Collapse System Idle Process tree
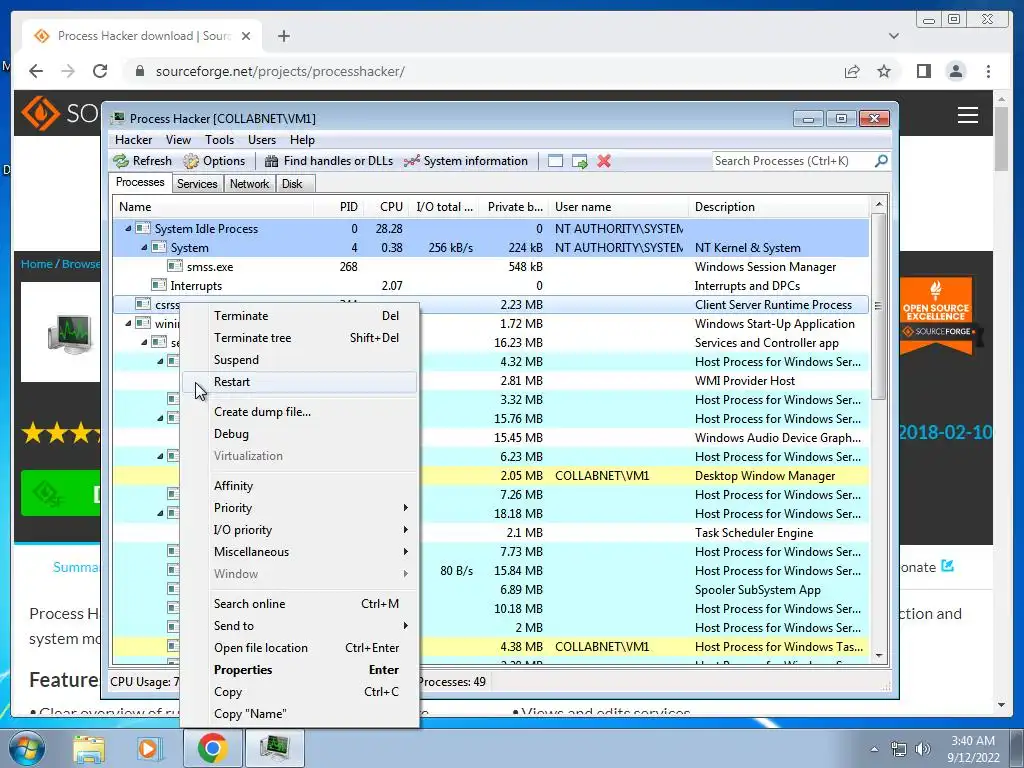Screen dimensions: 1024x768 pyautogui.click(x=128, y=229)
